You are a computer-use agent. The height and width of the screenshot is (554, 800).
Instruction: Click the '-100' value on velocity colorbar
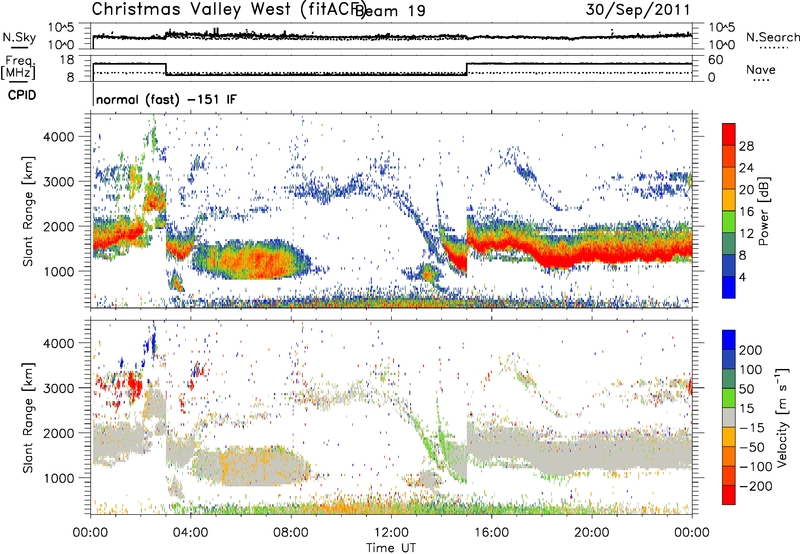click(756, 467)
